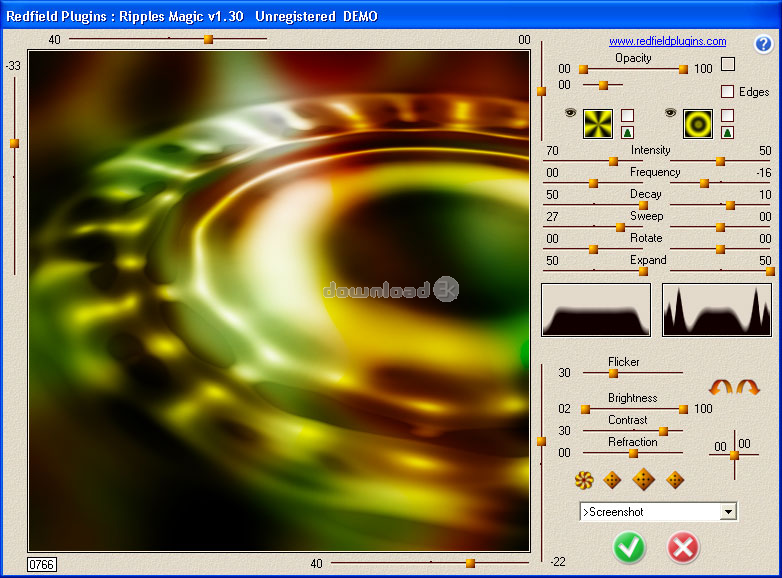Viewport: 782px width, 578px height.
Task: Click the radial star pattern ripple swatch
Action: click(598, 123)
